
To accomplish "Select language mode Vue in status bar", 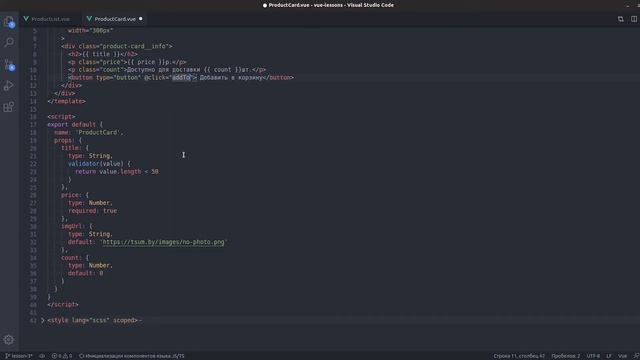I will (622, 356).
